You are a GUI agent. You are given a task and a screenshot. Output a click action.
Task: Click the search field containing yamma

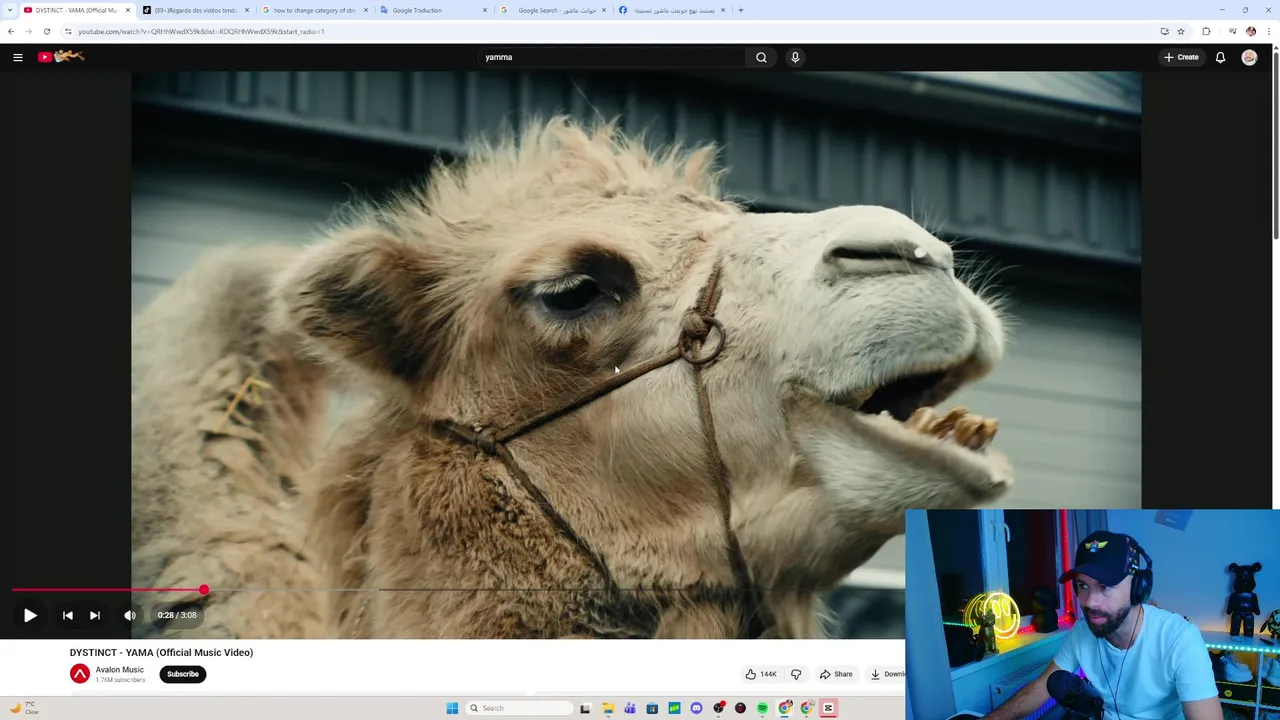(611, 57)
